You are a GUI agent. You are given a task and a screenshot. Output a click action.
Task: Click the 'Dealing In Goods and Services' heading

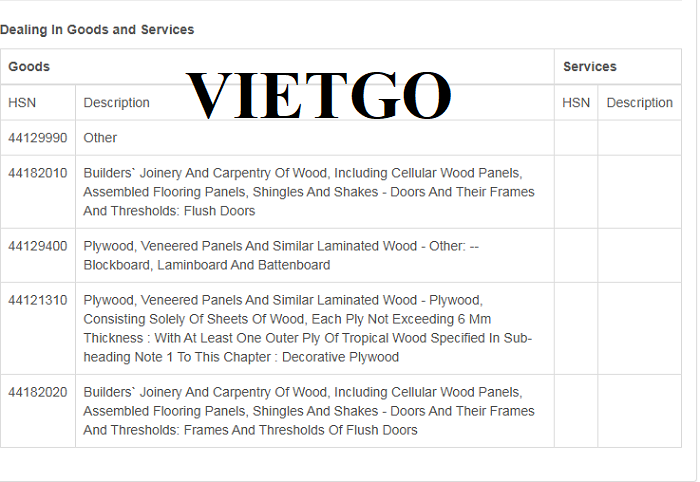pos(97,30)
